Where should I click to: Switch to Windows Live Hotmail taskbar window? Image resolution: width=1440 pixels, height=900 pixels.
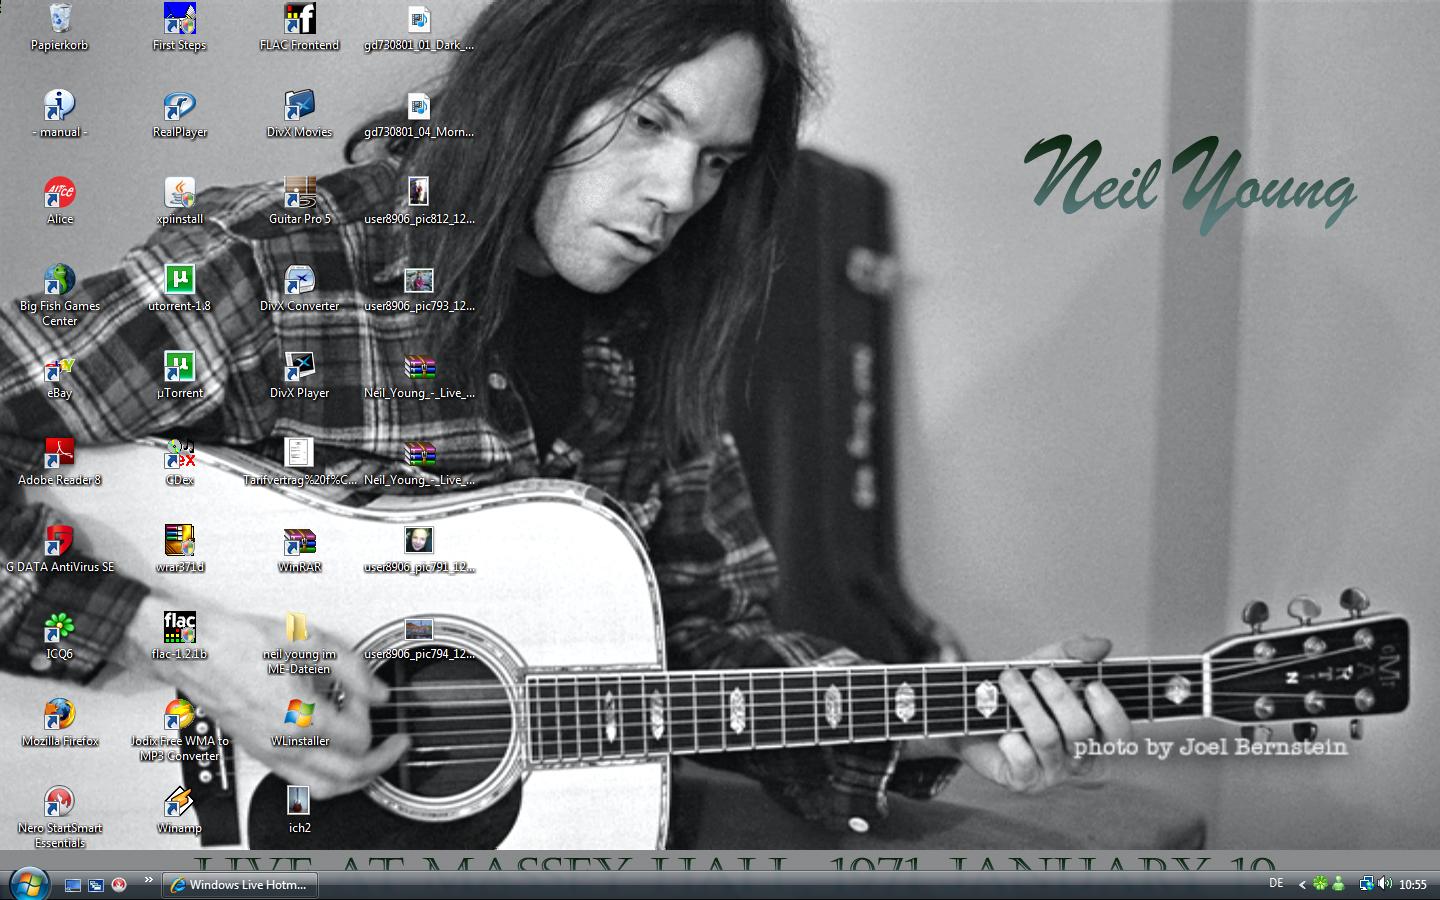coord(239,885)
